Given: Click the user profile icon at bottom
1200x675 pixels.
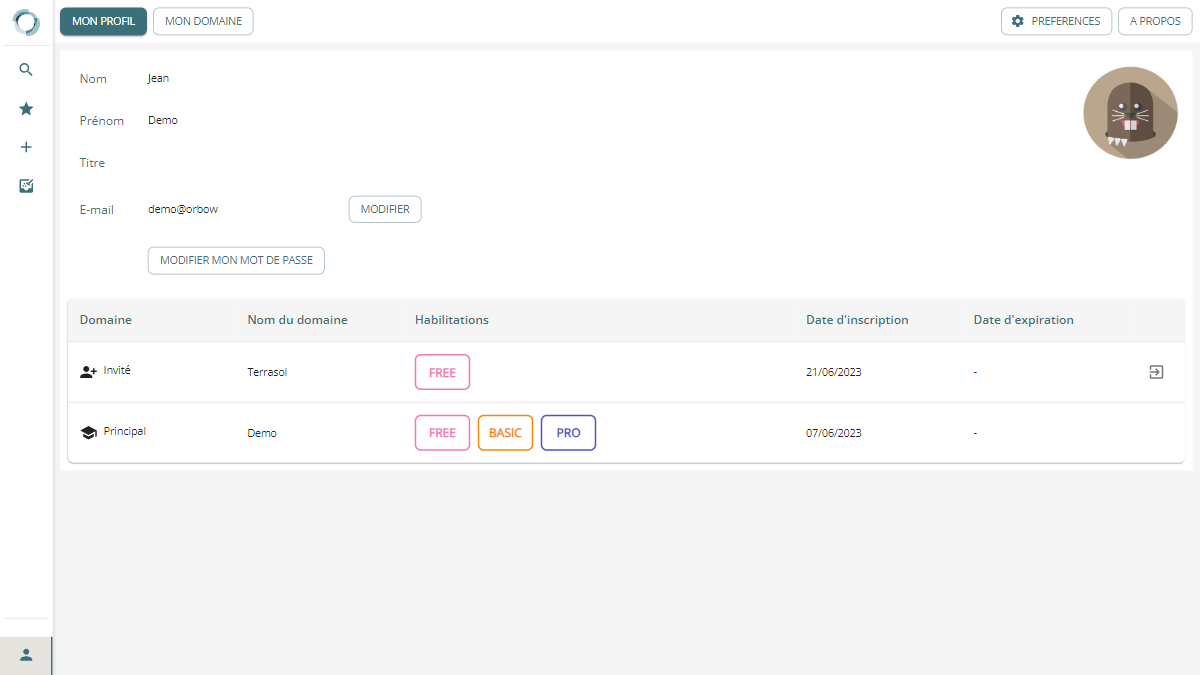Looking at the screenshot, I should tap(26, 655).
